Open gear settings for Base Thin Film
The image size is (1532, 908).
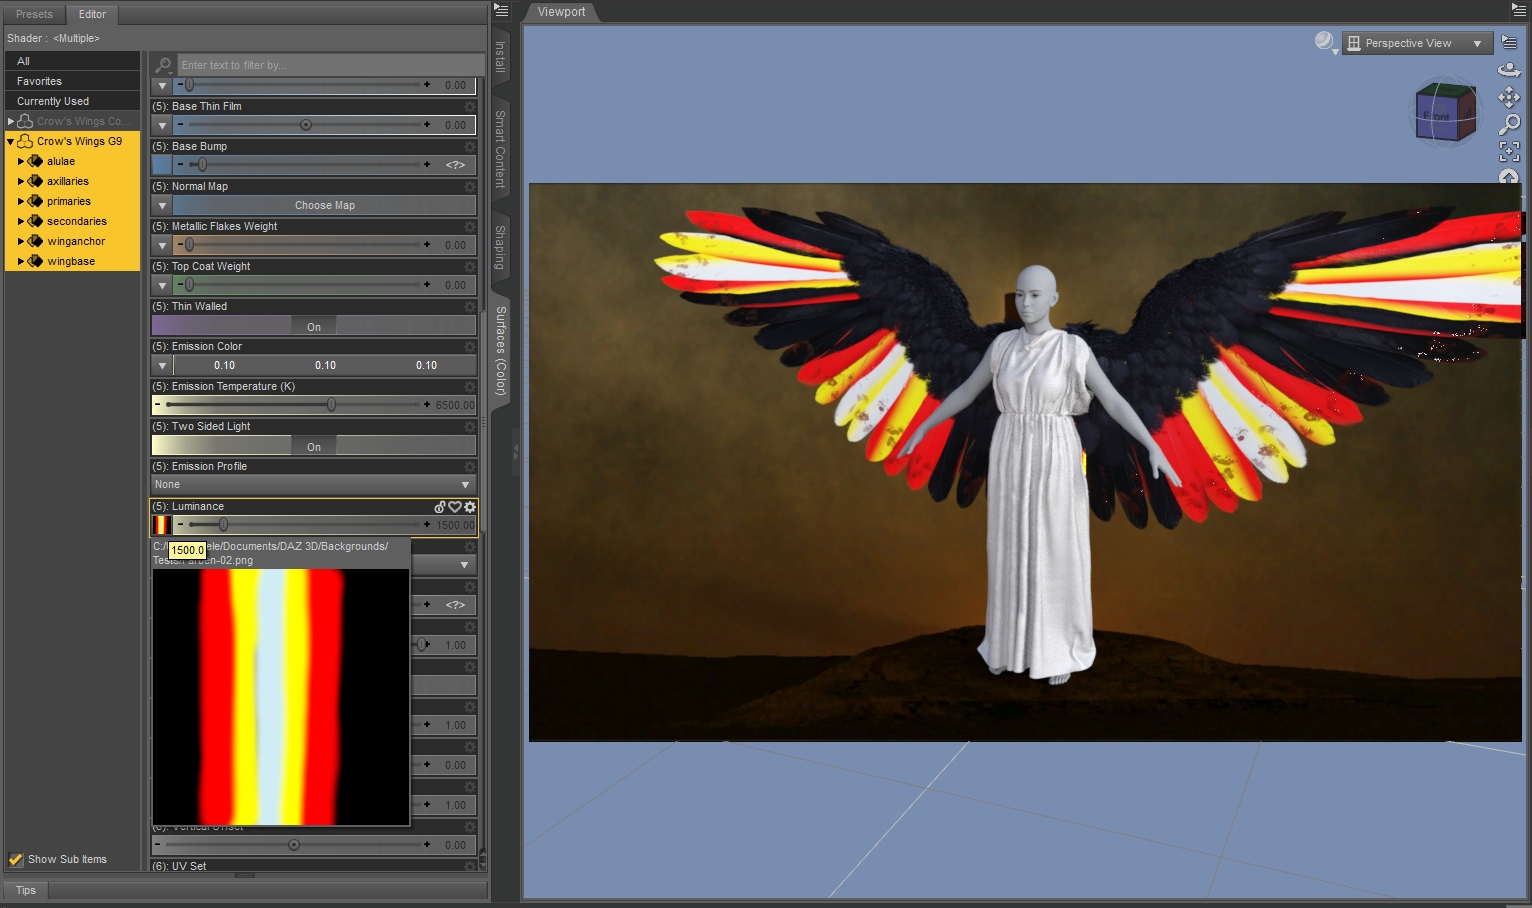pyautogui.click(x=470, y=106)
